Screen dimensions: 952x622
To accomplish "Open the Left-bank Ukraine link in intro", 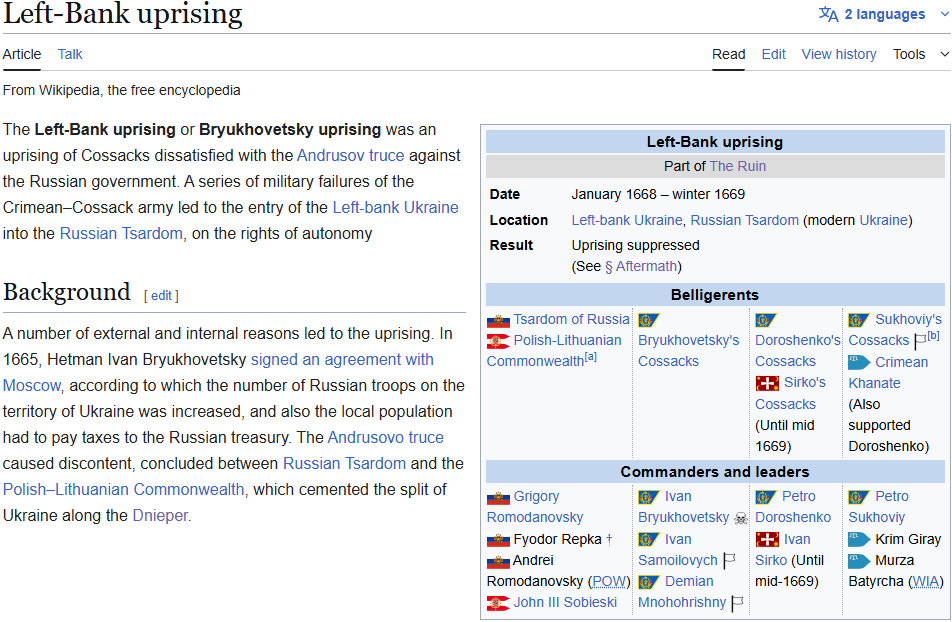I will click(x=395, y=207).
